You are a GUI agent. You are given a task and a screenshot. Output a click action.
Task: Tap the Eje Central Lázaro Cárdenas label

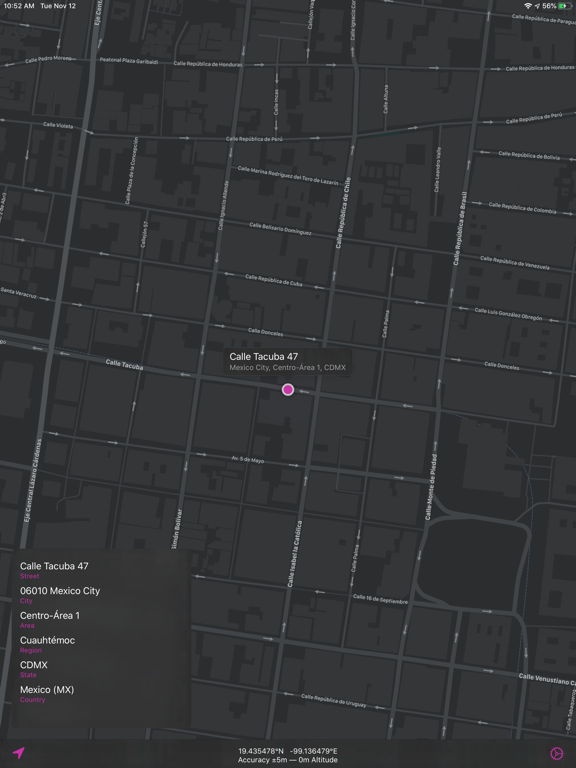tap(32, 480)
